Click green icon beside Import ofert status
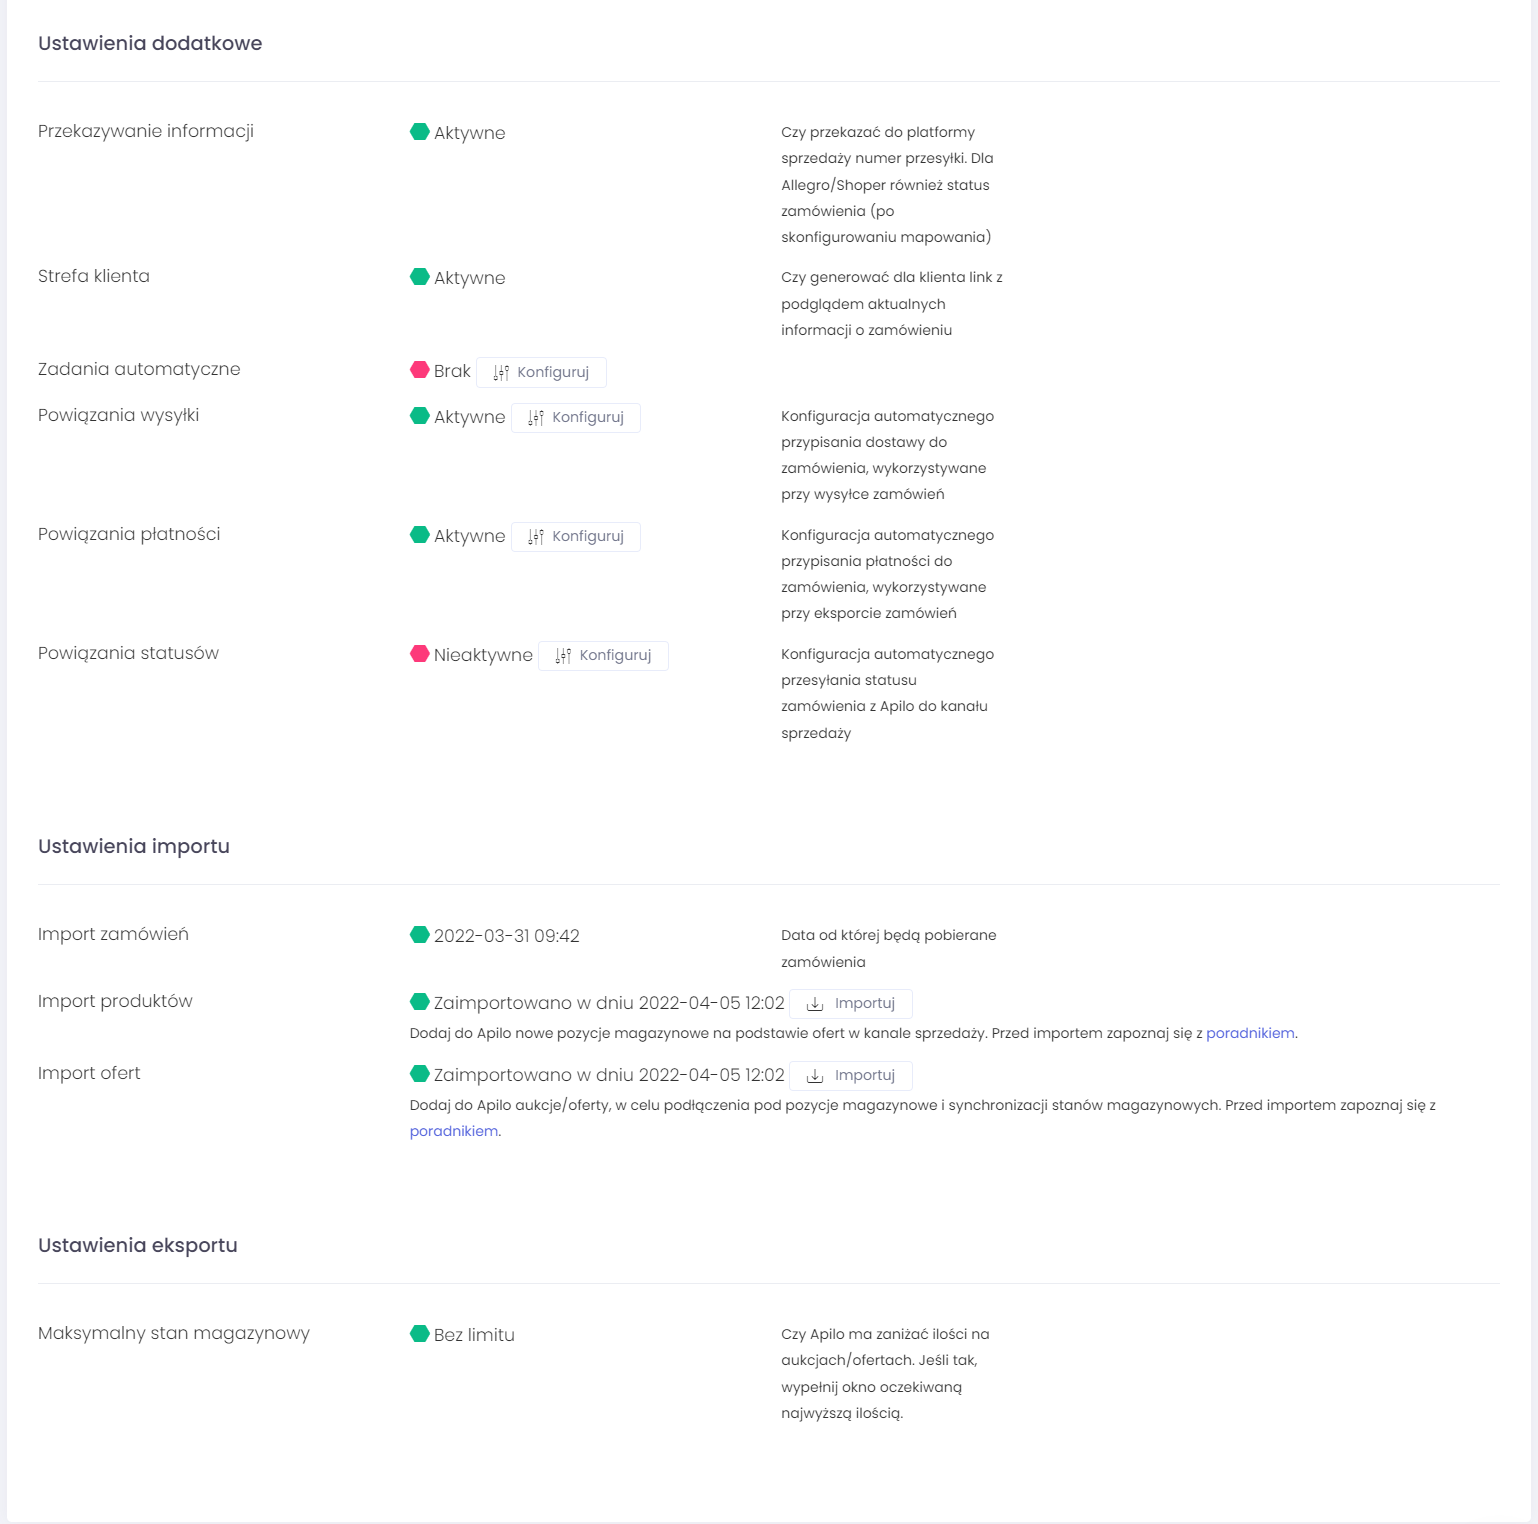This screenshot has width=1538, height=1524. (420, 1074)
